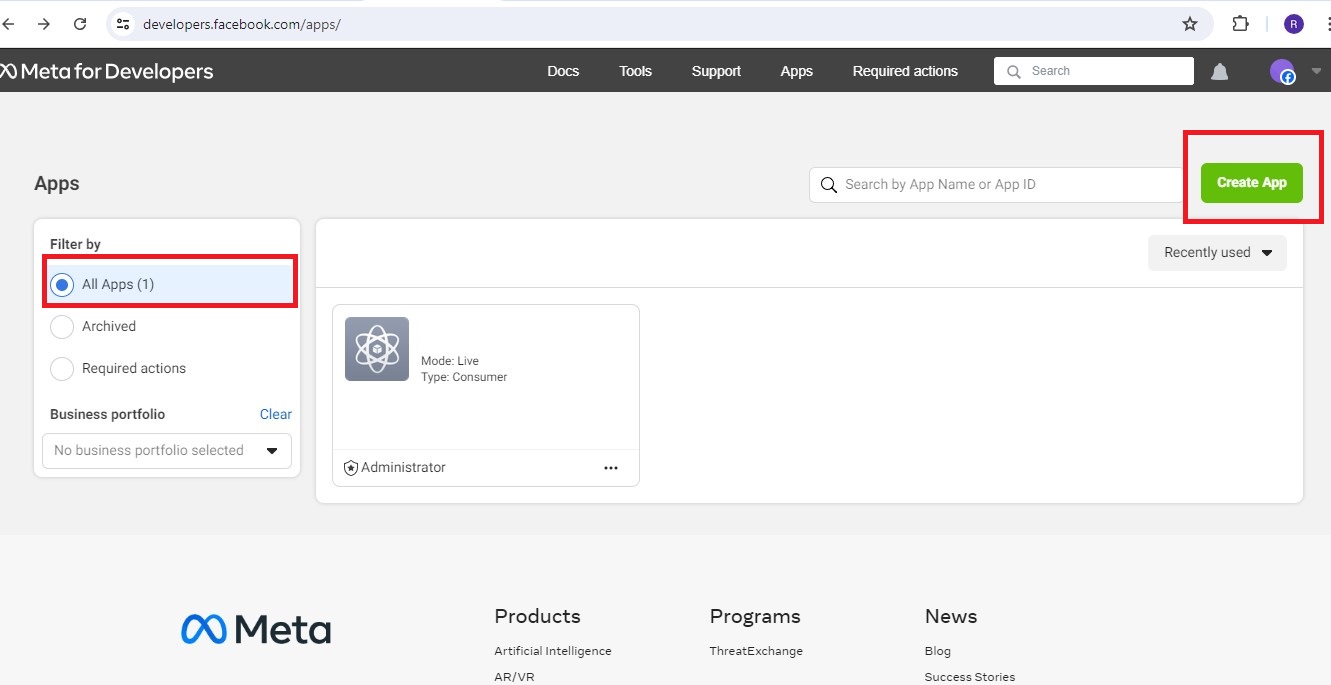Click the Clear link for business portfolio
Image resolution: width=1331 pixels, height=685 pixels.
pos(276,414)
